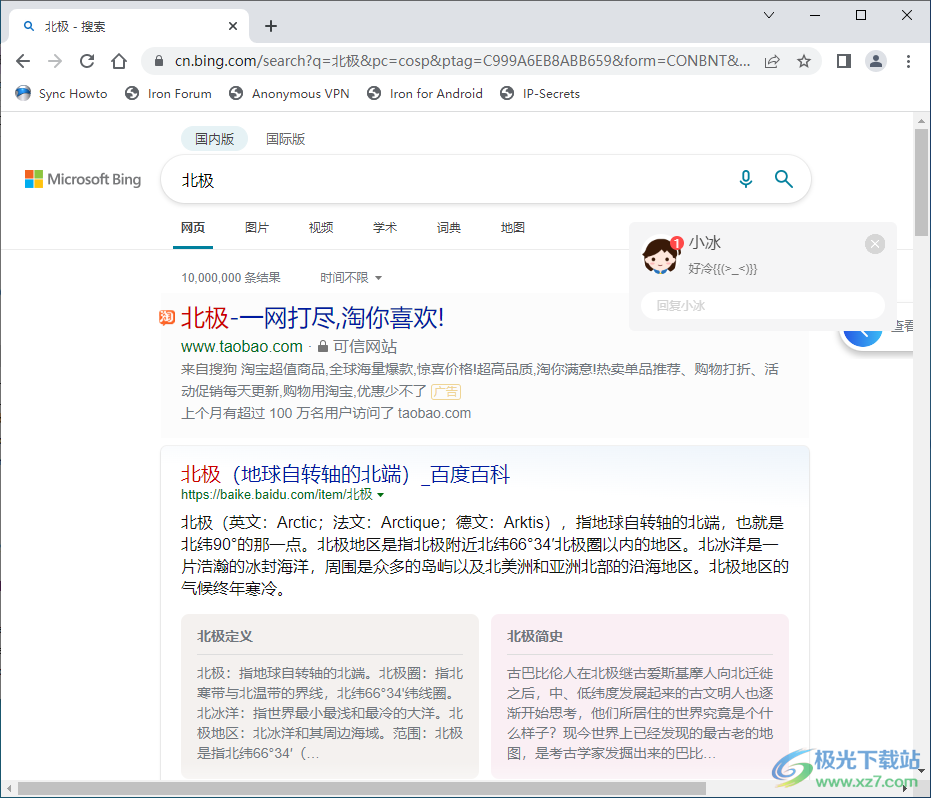The width and height of the screenshot is (931, 798).
Task: Switch to 国内版 search mode
Action: [x=214, y=139]
